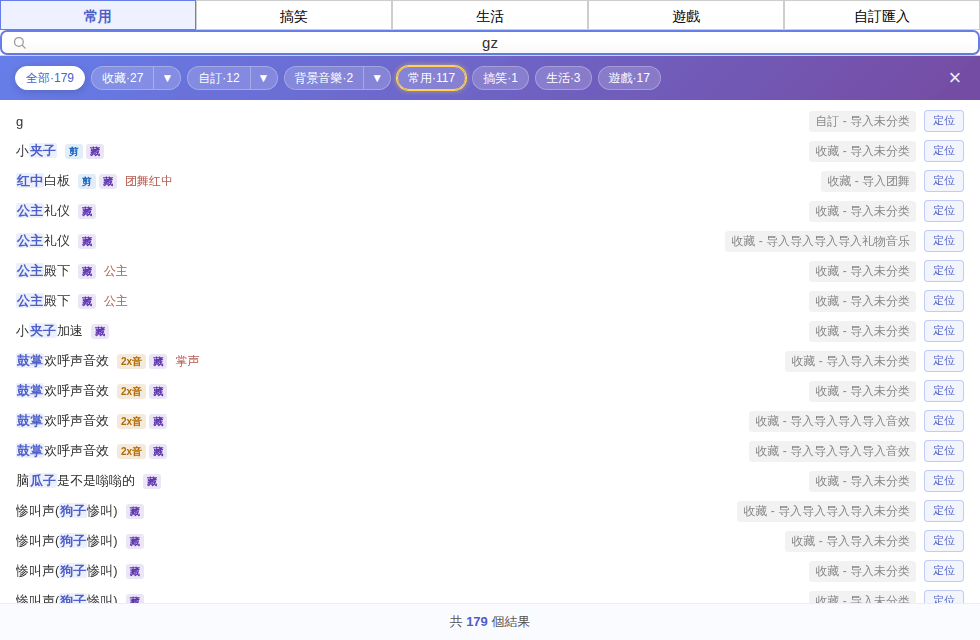Viewport: 980px width, 640px height.
Task: Select the 搞笑·1 filter chip
Action: point(501,78)
